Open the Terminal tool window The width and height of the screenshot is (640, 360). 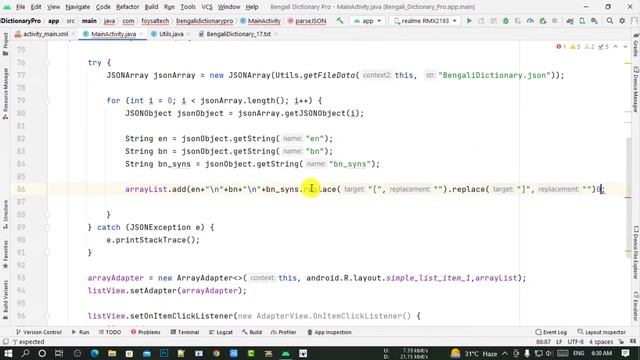(185, 332)
